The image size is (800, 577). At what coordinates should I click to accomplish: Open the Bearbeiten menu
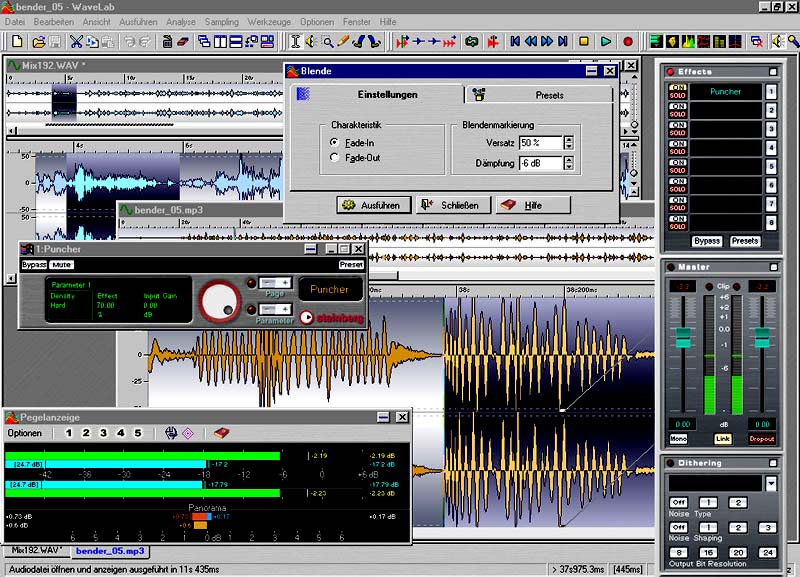pyautogui.click(x=54, y=22)
